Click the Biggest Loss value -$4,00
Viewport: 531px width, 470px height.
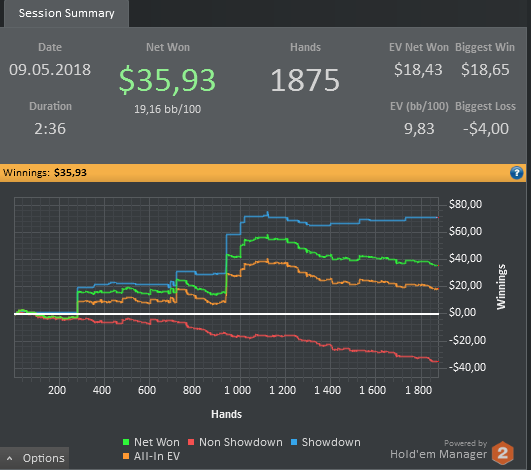486,129
